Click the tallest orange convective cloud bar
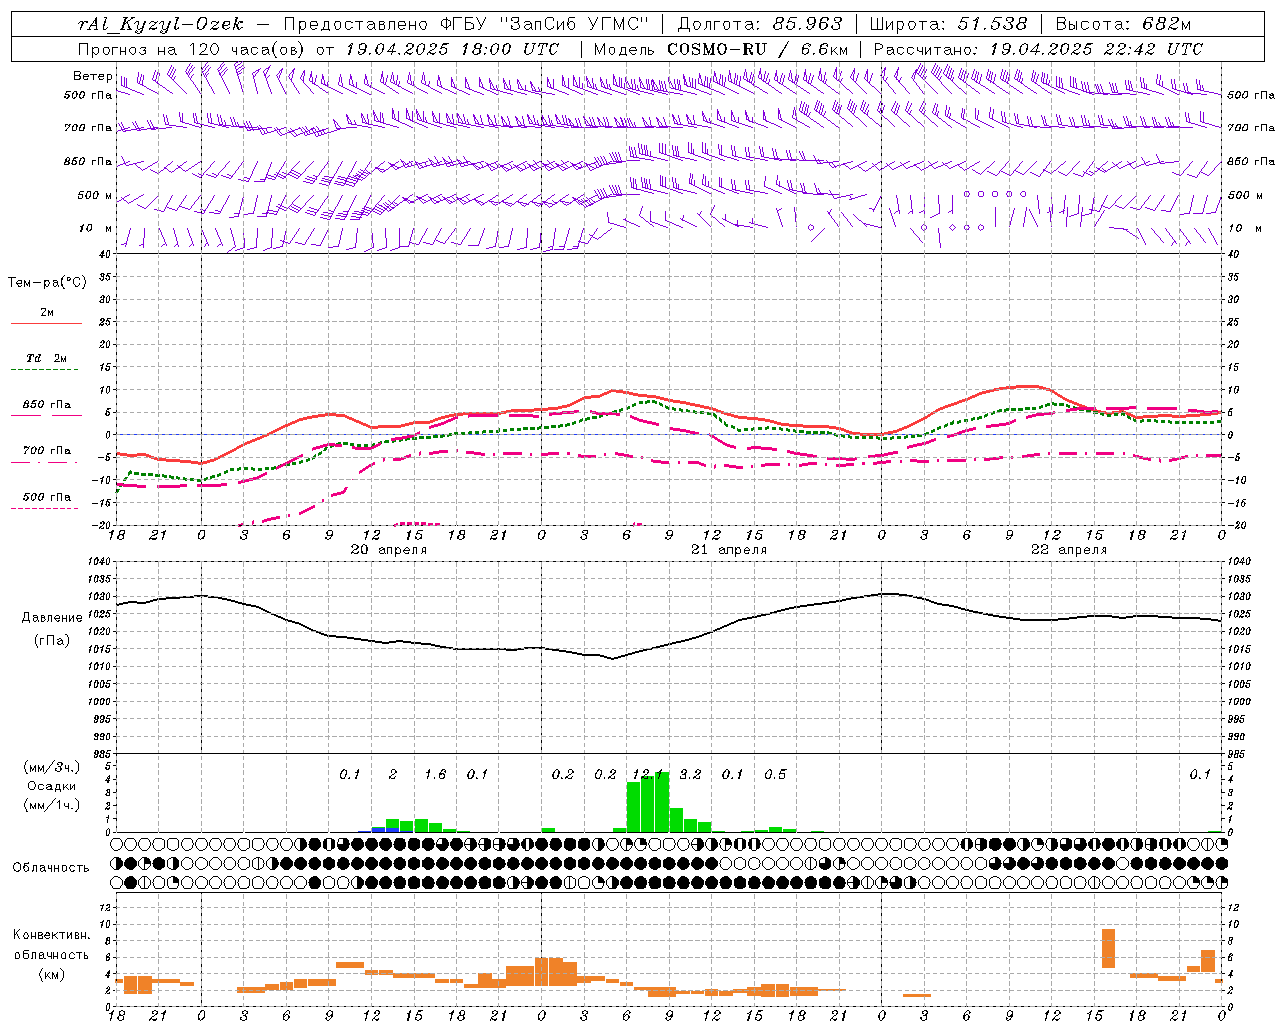Viewport: 1280px width, 1024px height. 1108,948
